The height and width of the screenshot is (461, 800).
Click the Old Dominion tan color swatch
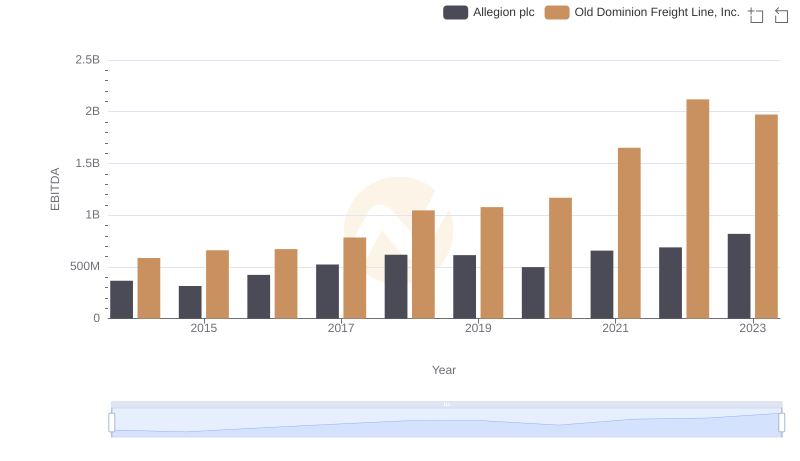[557, 12]
